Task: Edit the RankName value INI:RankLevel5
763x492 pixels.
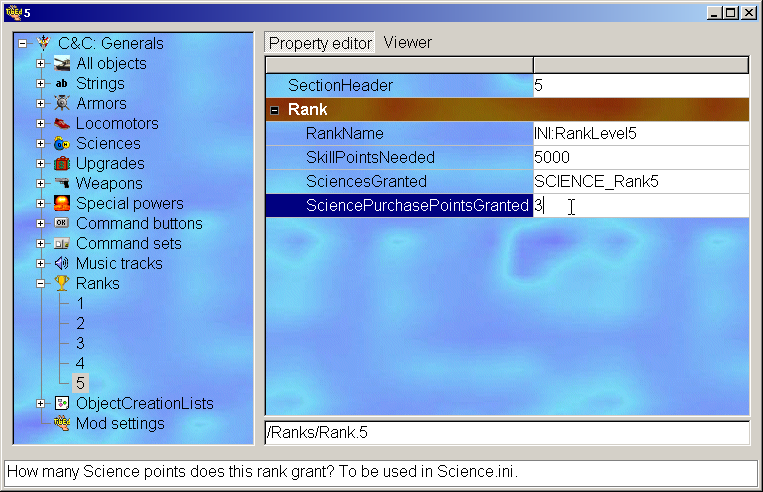Action: point(641,133)
